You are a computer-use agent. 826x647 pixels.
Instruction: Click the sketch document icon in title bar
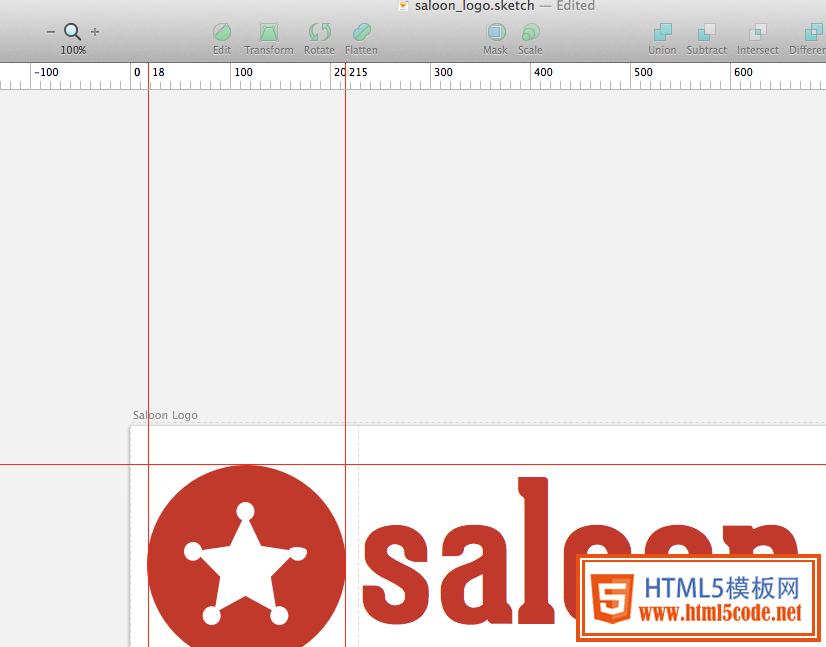[404, 6]
